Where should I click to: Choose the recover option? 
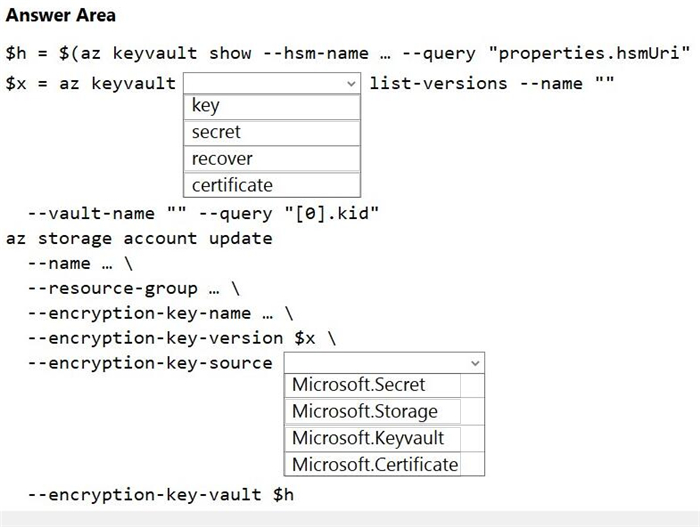(x=272, y=159)
